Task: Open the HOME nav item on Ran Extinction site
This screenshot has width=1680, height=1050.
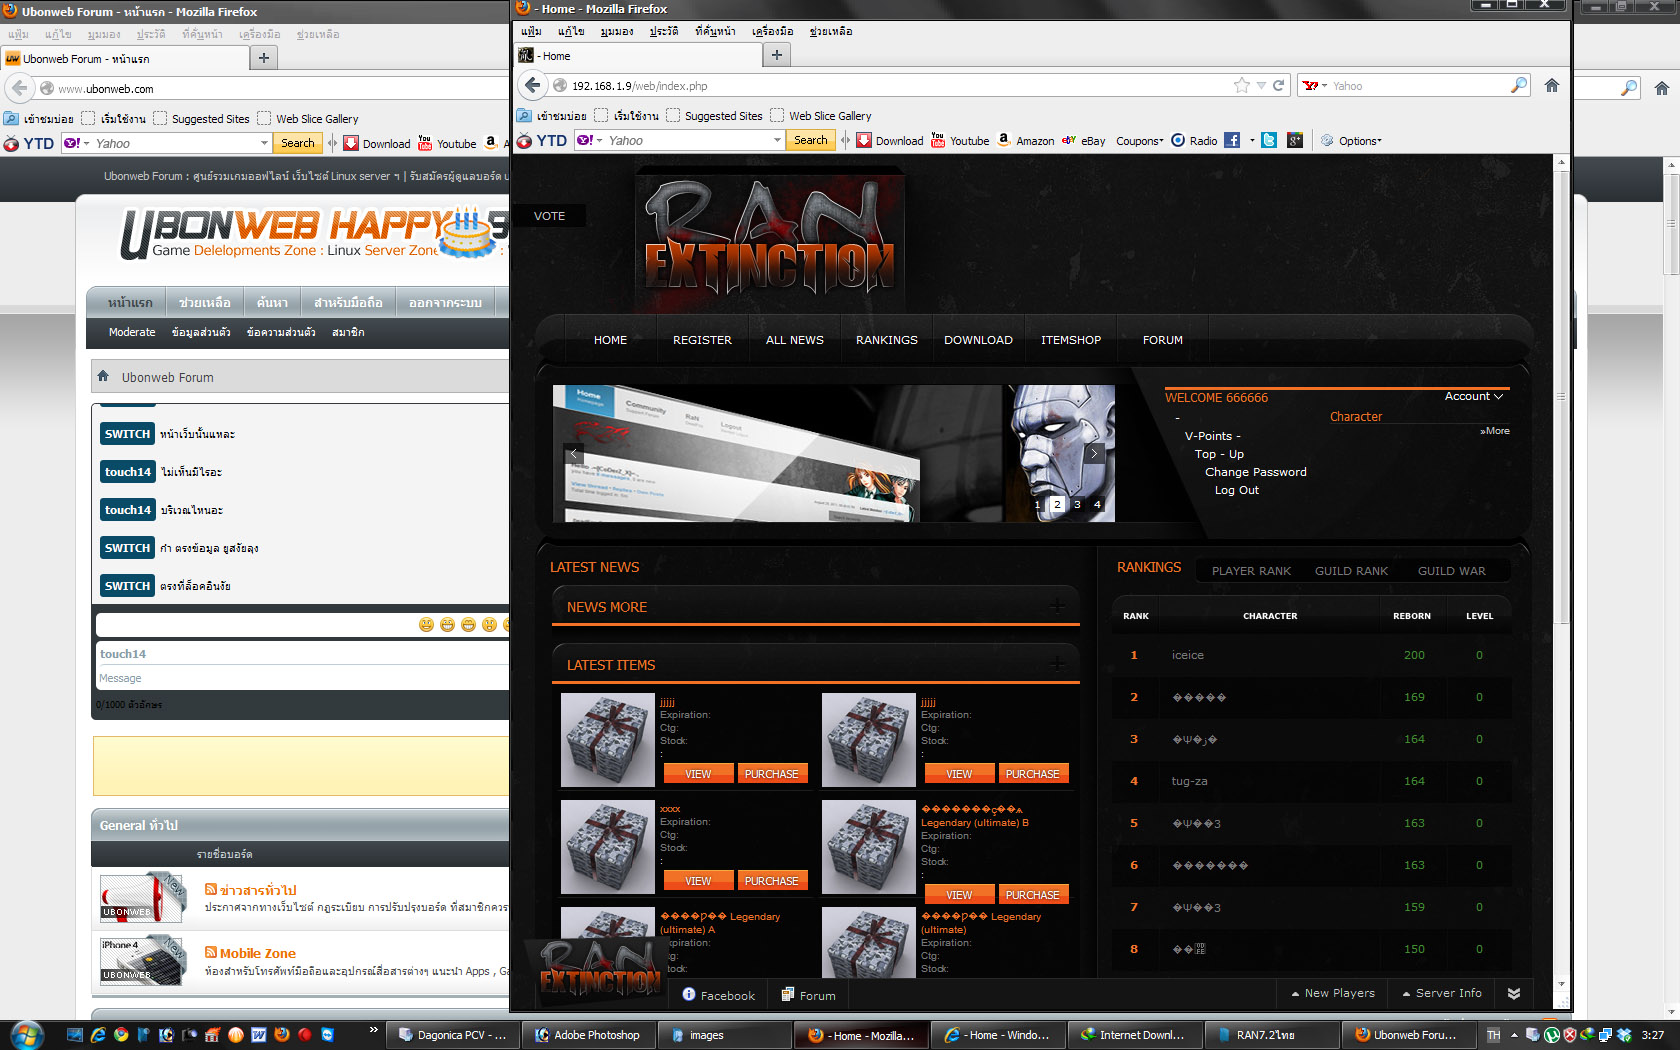Action: [611, 340]
